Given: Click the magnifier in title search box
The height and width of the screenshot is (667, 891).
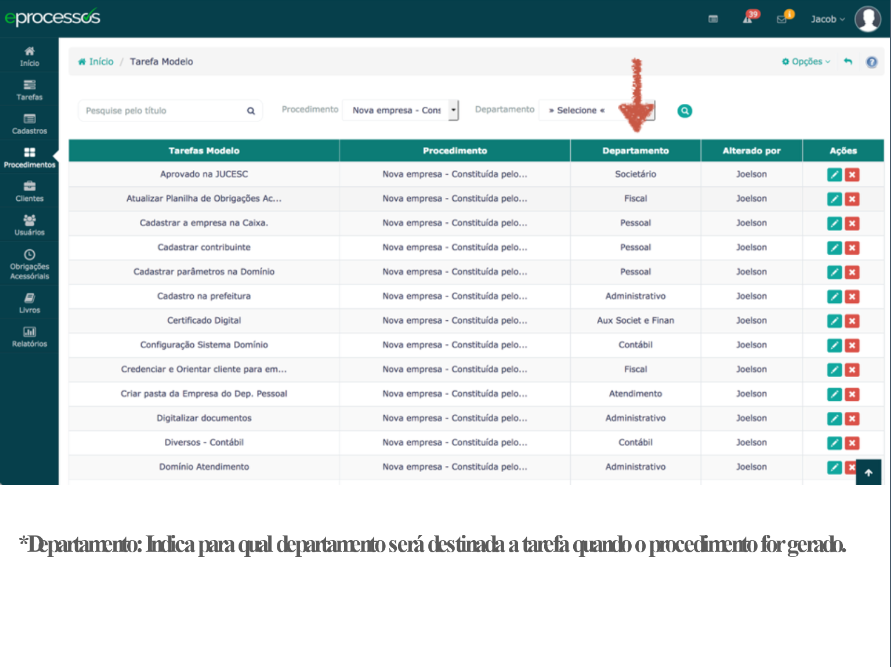Looking at the screenshot, I should click(251, 111).
